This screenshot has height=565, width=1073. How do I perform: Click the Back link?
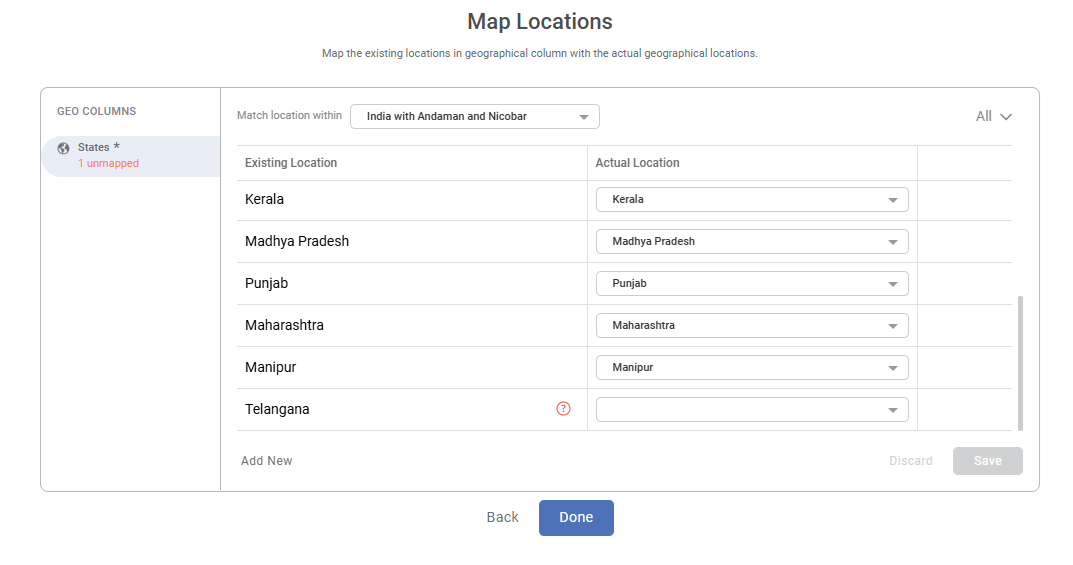[502, 518]
